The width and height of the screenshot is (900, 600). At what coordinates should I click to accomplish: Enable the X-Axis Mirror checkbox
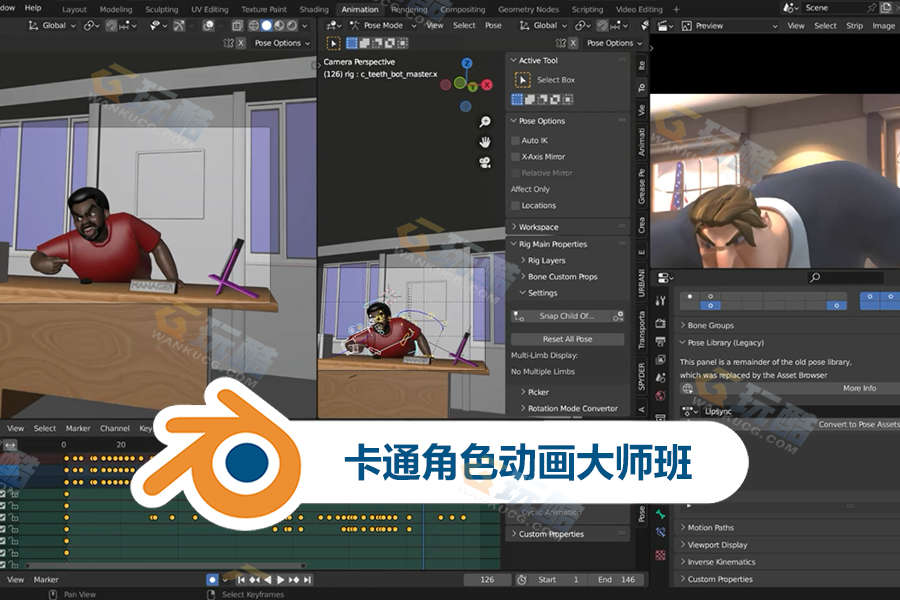515,157
